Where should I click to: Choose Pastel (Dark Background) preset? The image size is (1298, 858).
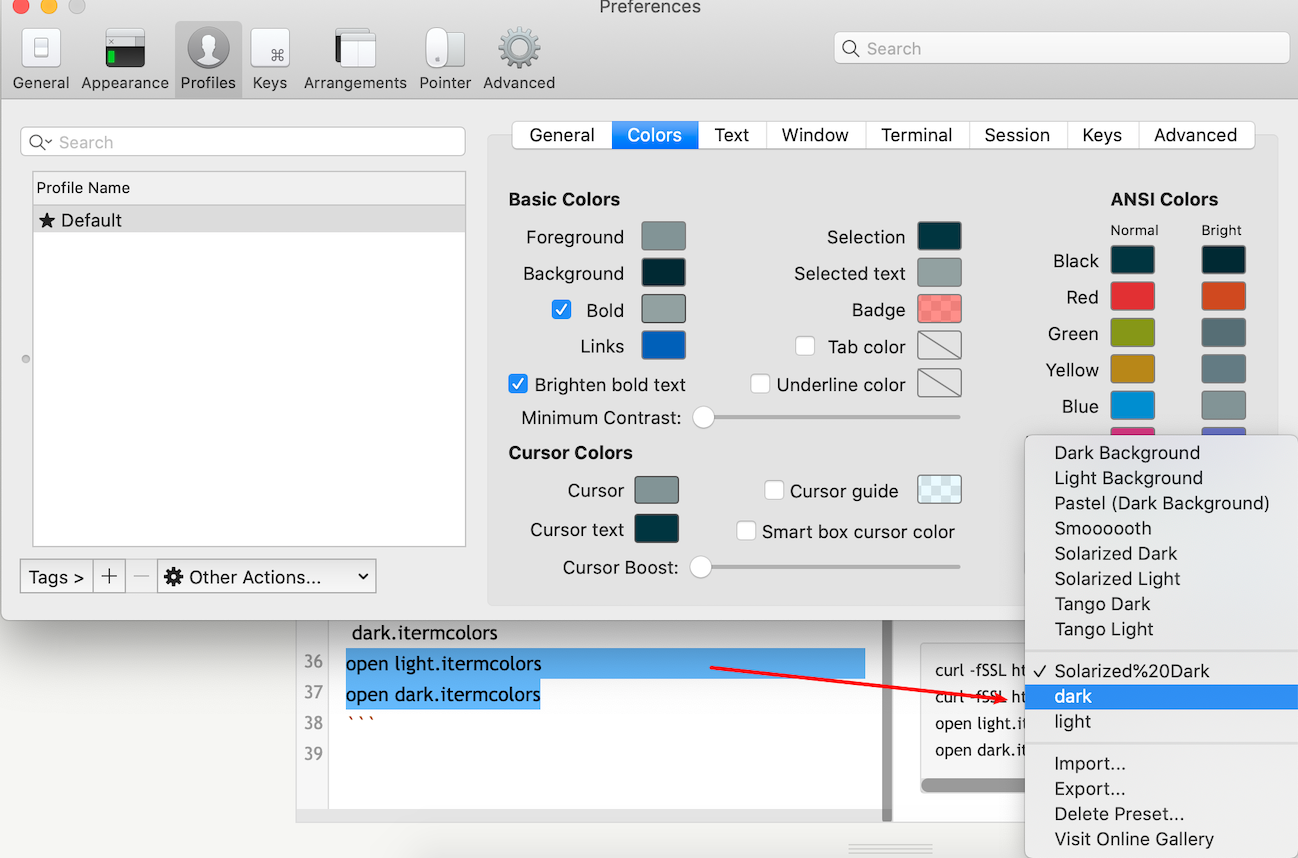[x=1162, y=503]
